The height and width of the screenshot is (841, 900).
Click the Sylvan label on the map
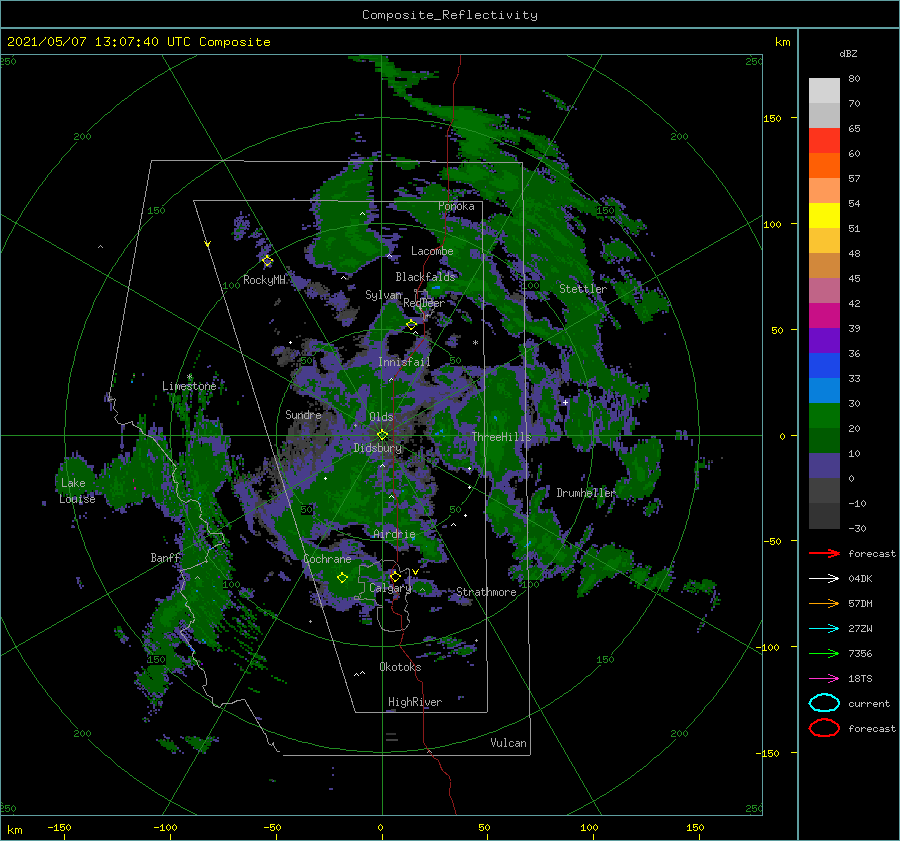click(x=383, y=295)
